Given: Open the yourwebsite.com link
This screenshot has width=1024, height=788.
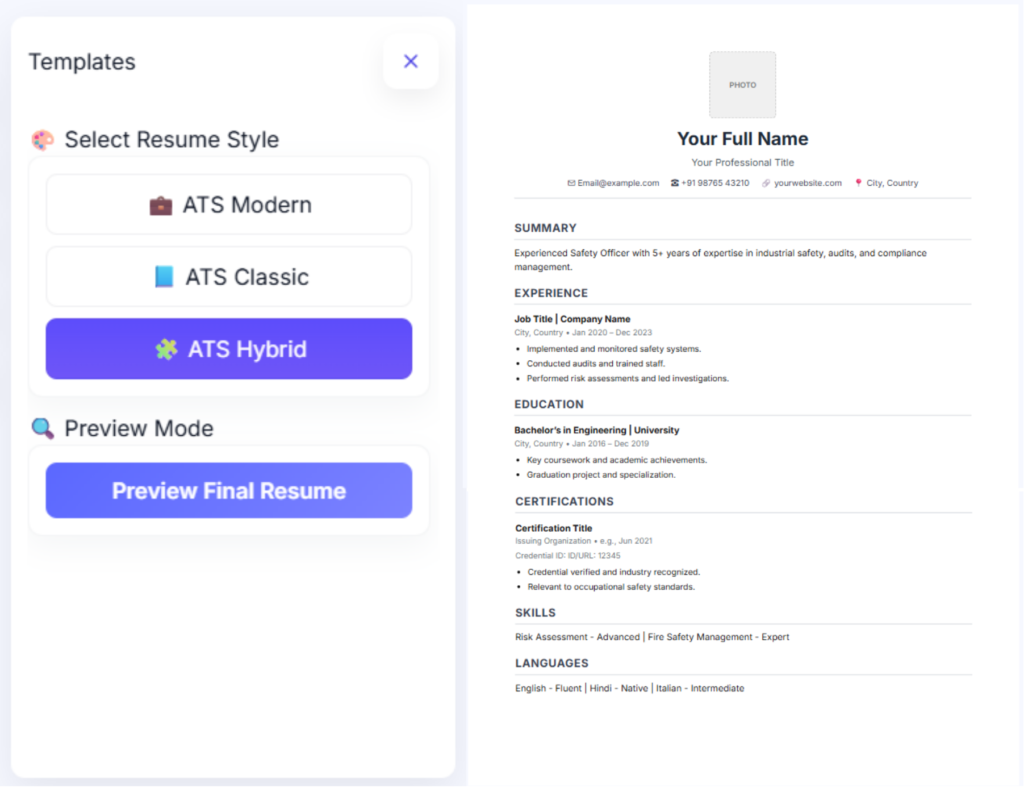Looking at the screenshot, I should point(808,183).
